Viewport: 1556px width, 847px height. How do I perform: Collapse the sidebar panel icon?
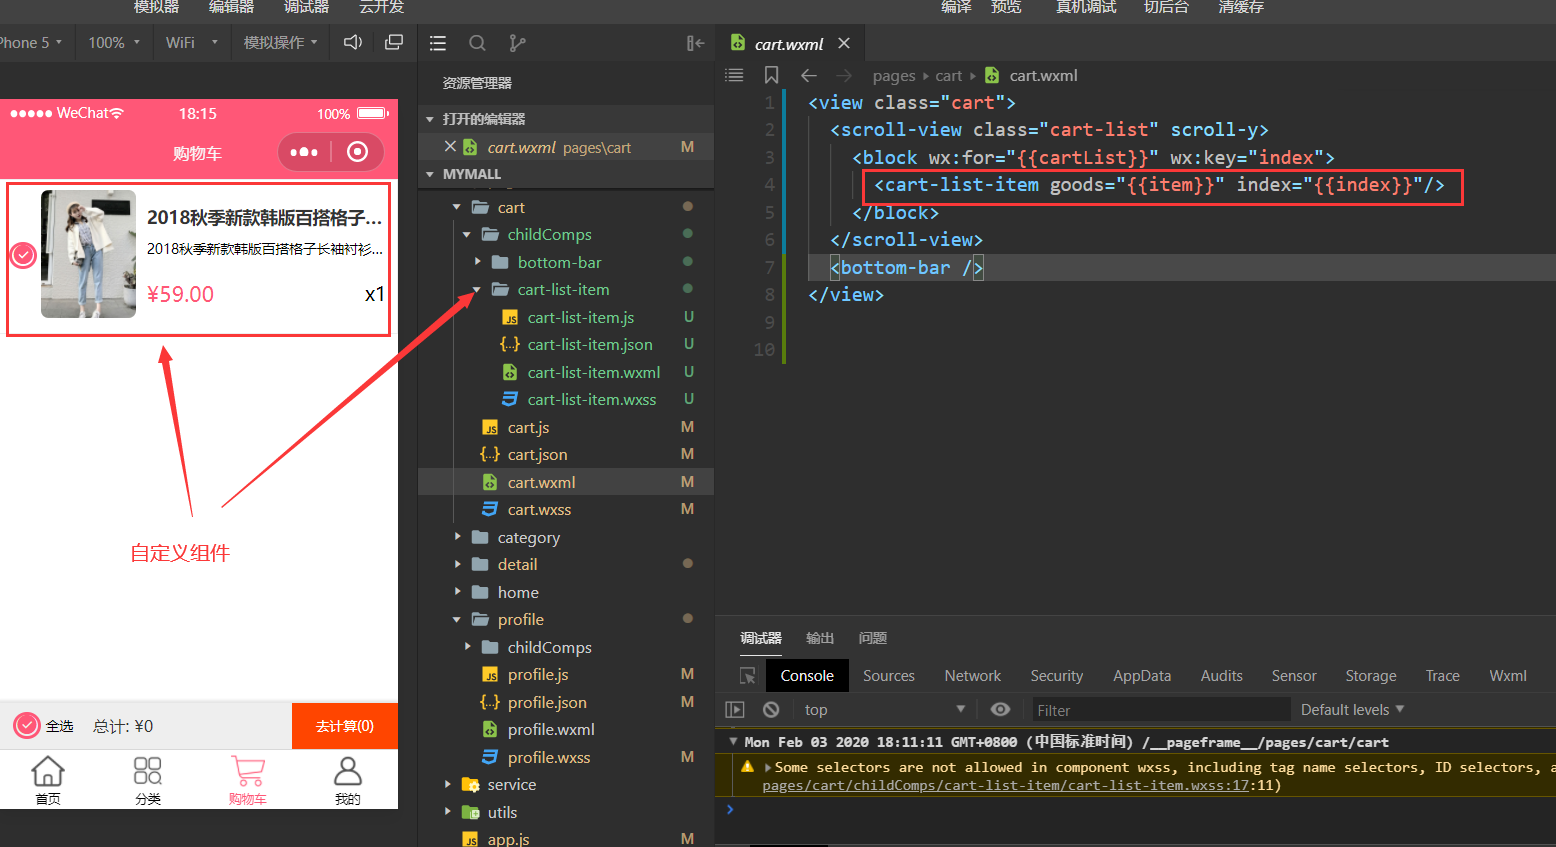pyautogui.click(x=695, y=43)
